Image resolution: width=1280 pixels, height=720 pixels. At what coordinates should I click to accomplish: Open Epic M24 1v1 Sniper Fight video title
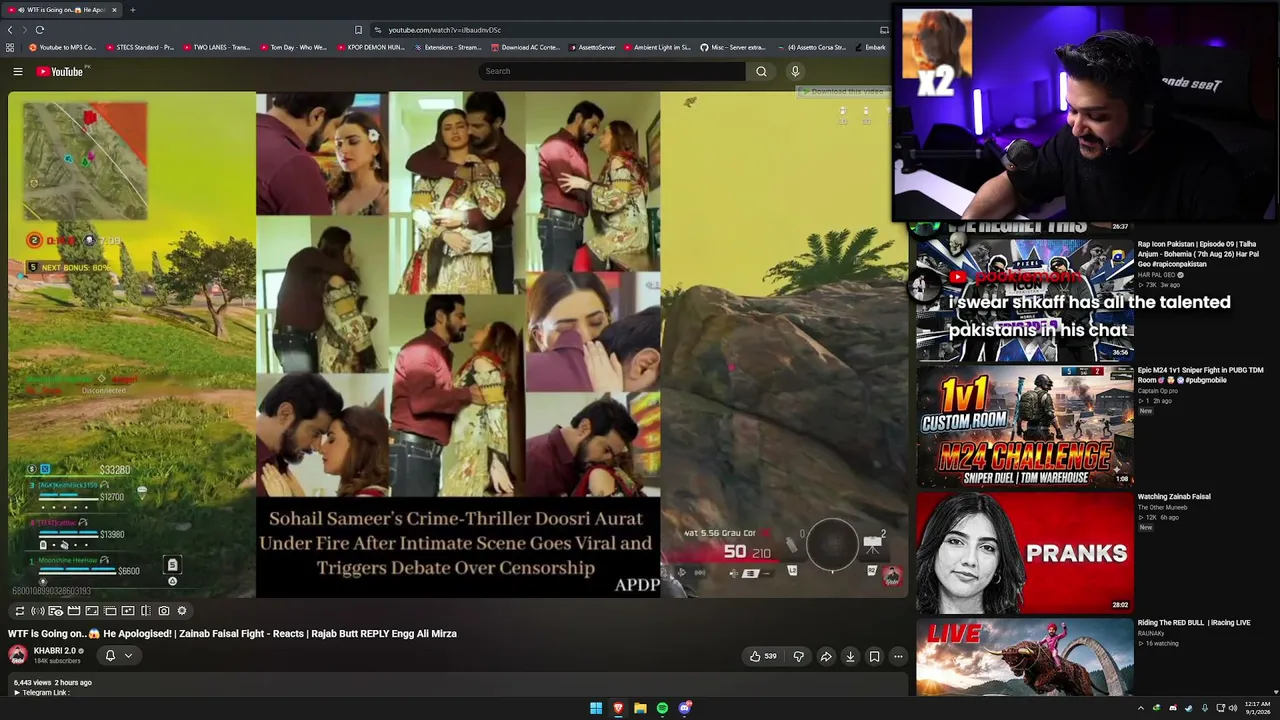pyautogui.click(x=1200, y=375)
